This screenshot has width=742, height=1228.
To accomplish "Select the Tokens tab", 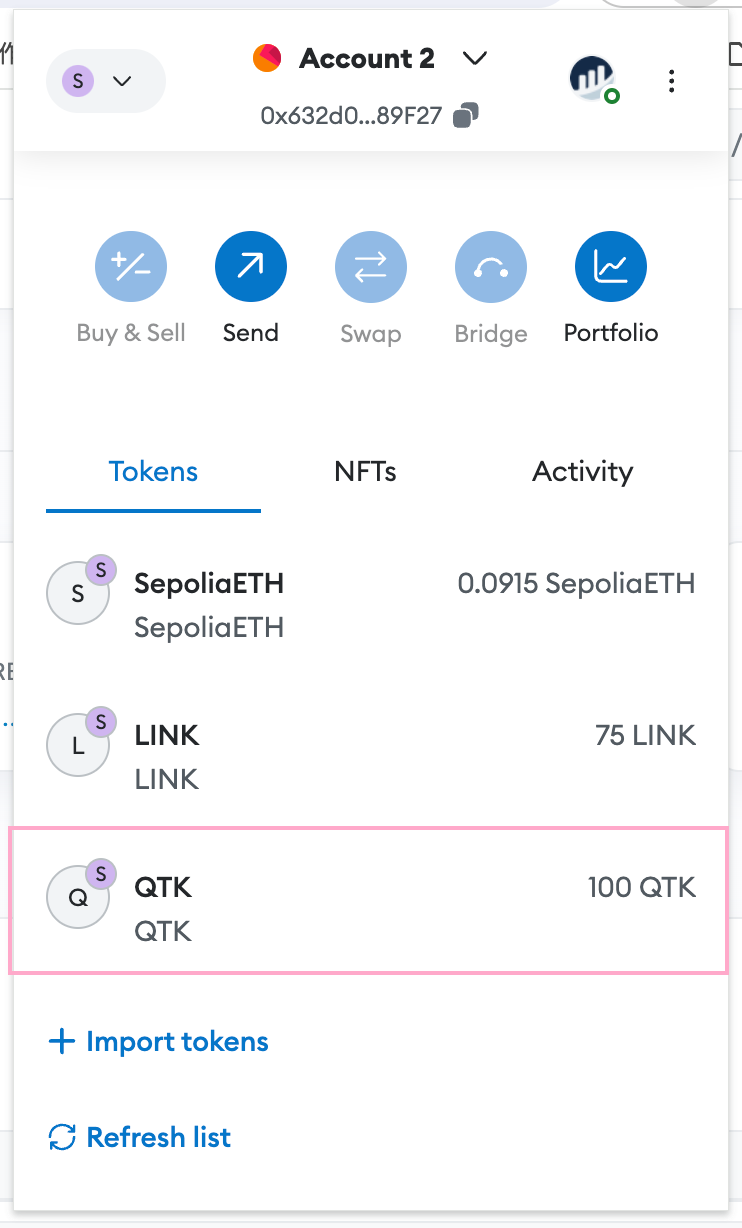I will coord(153,472).
